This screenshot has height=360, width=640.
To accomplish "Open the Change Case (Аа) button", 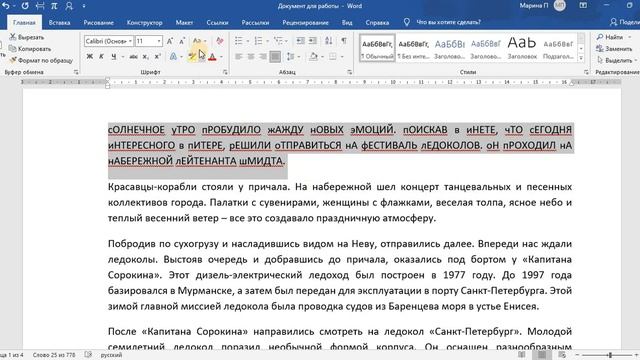I will (x=199, y=41).
